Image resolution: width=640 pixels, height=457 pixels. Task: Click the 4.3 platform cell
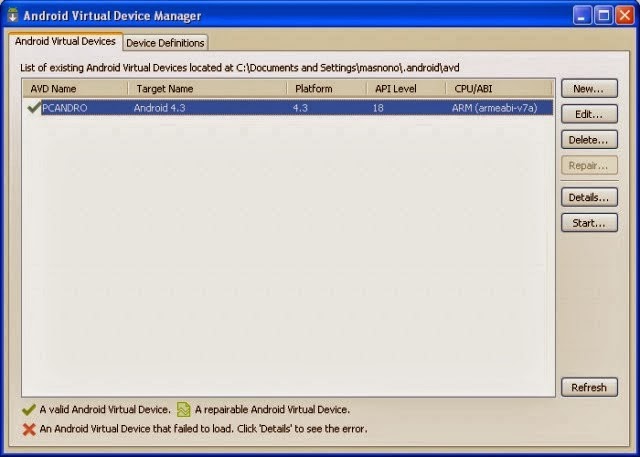point(300,108)
